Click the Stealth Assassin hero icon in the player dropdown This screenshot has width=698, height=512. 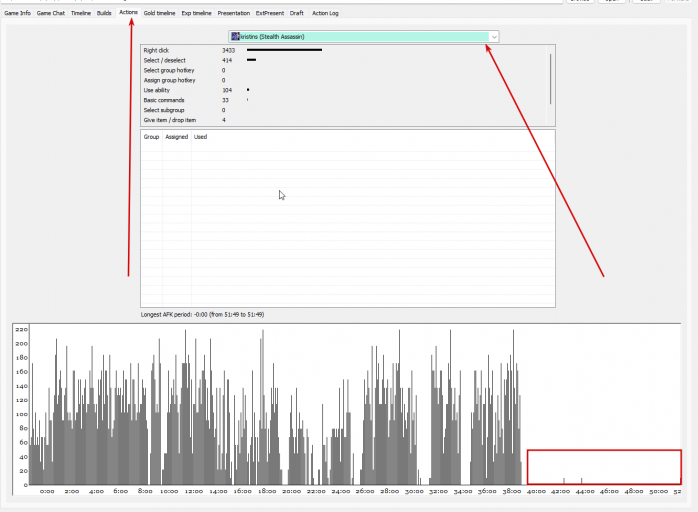(235, 37)
